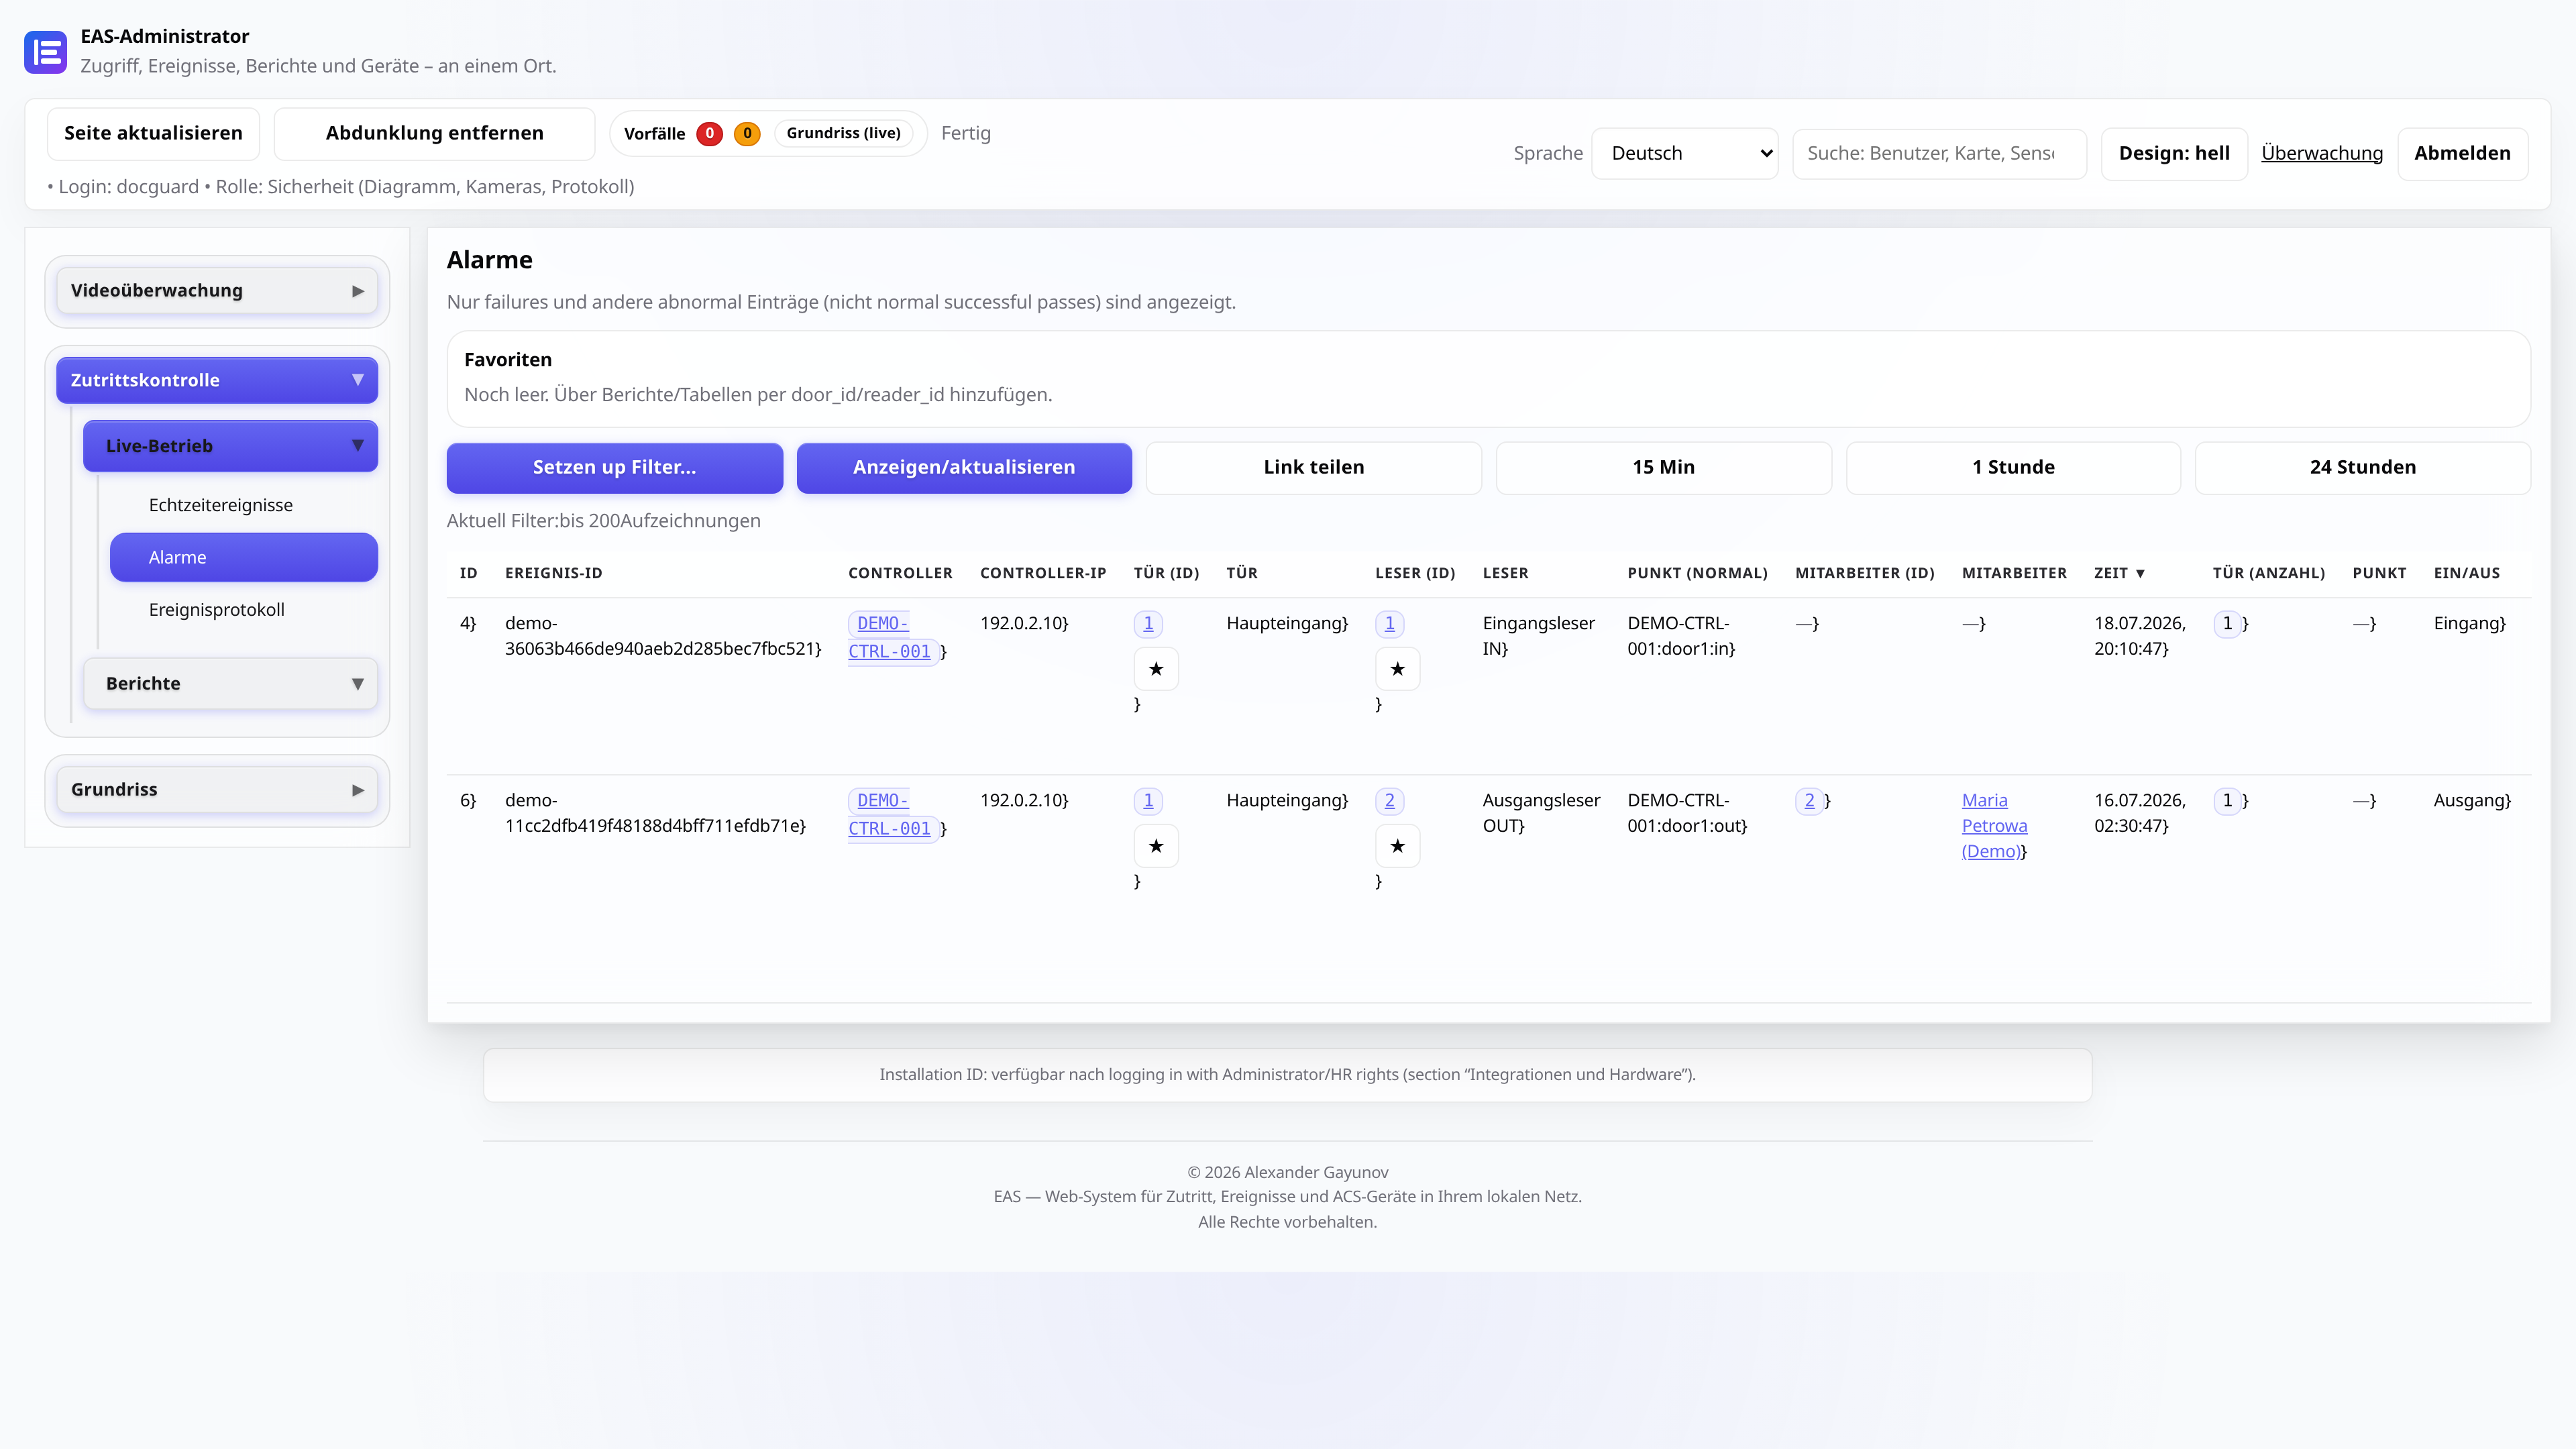Viewport: 2576px width, 1449px height.
Task: Select the 24 Stunden time range
Action: coord(2362,467)
